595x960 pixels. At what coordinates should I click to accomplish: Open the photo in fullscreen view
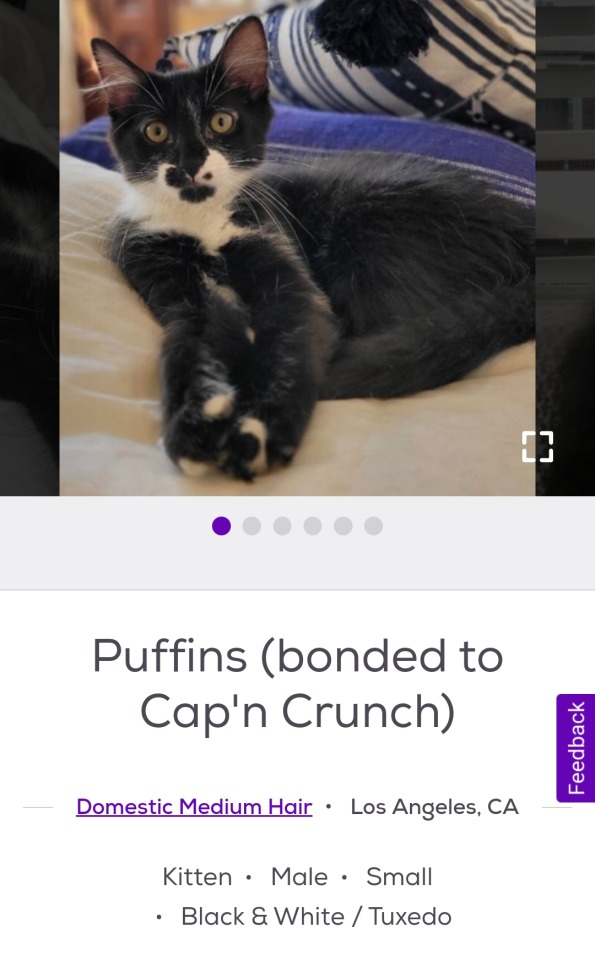tap(537, 446)
